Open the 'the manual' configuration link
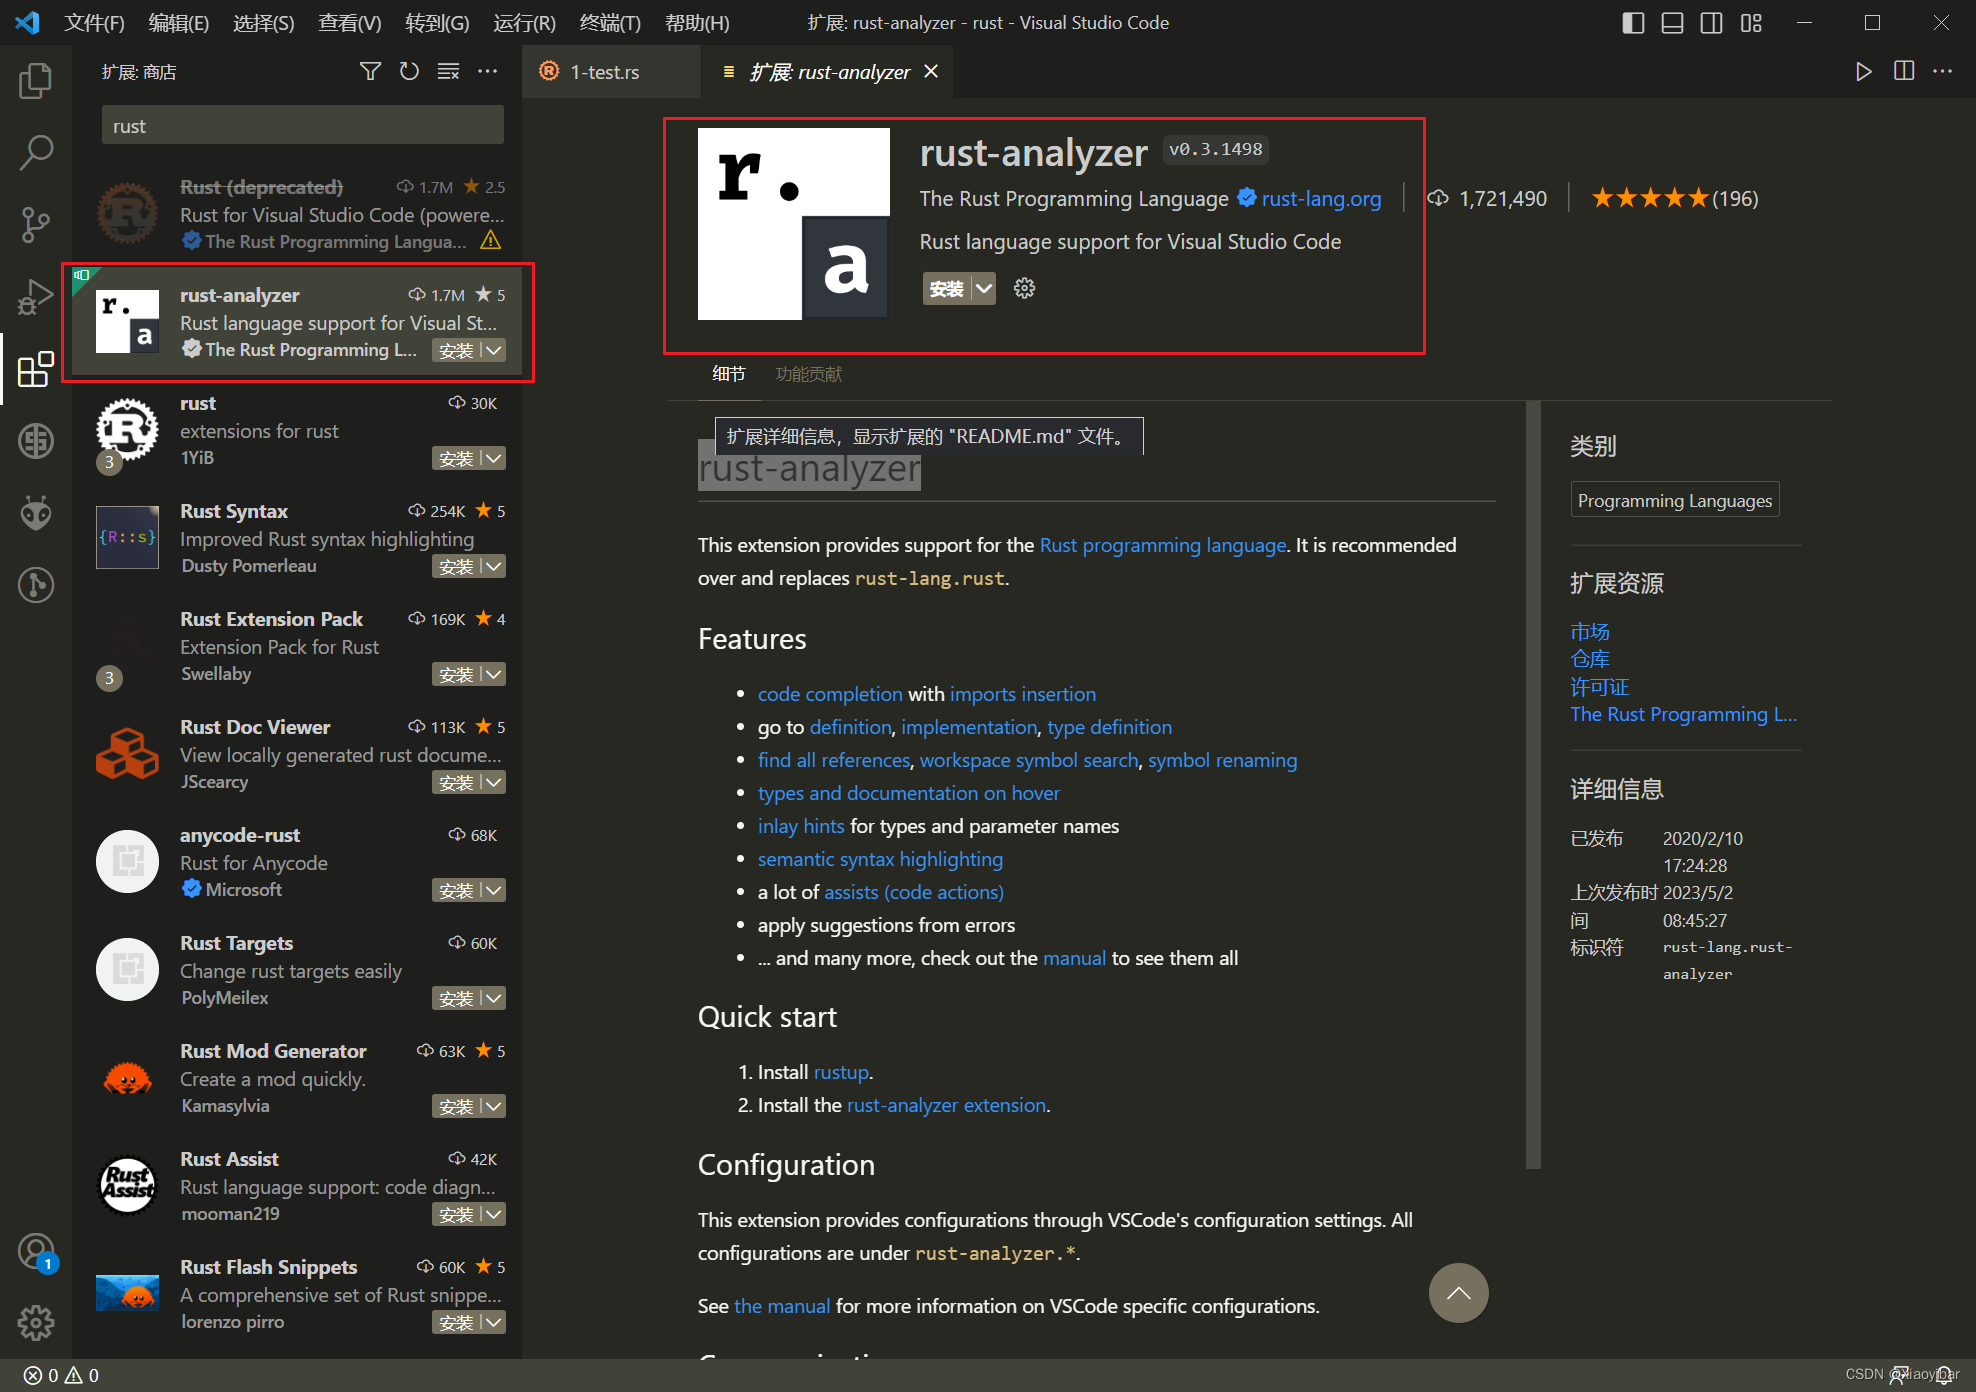Viewport: 1976px width, 1392px height. (782, 1306)
